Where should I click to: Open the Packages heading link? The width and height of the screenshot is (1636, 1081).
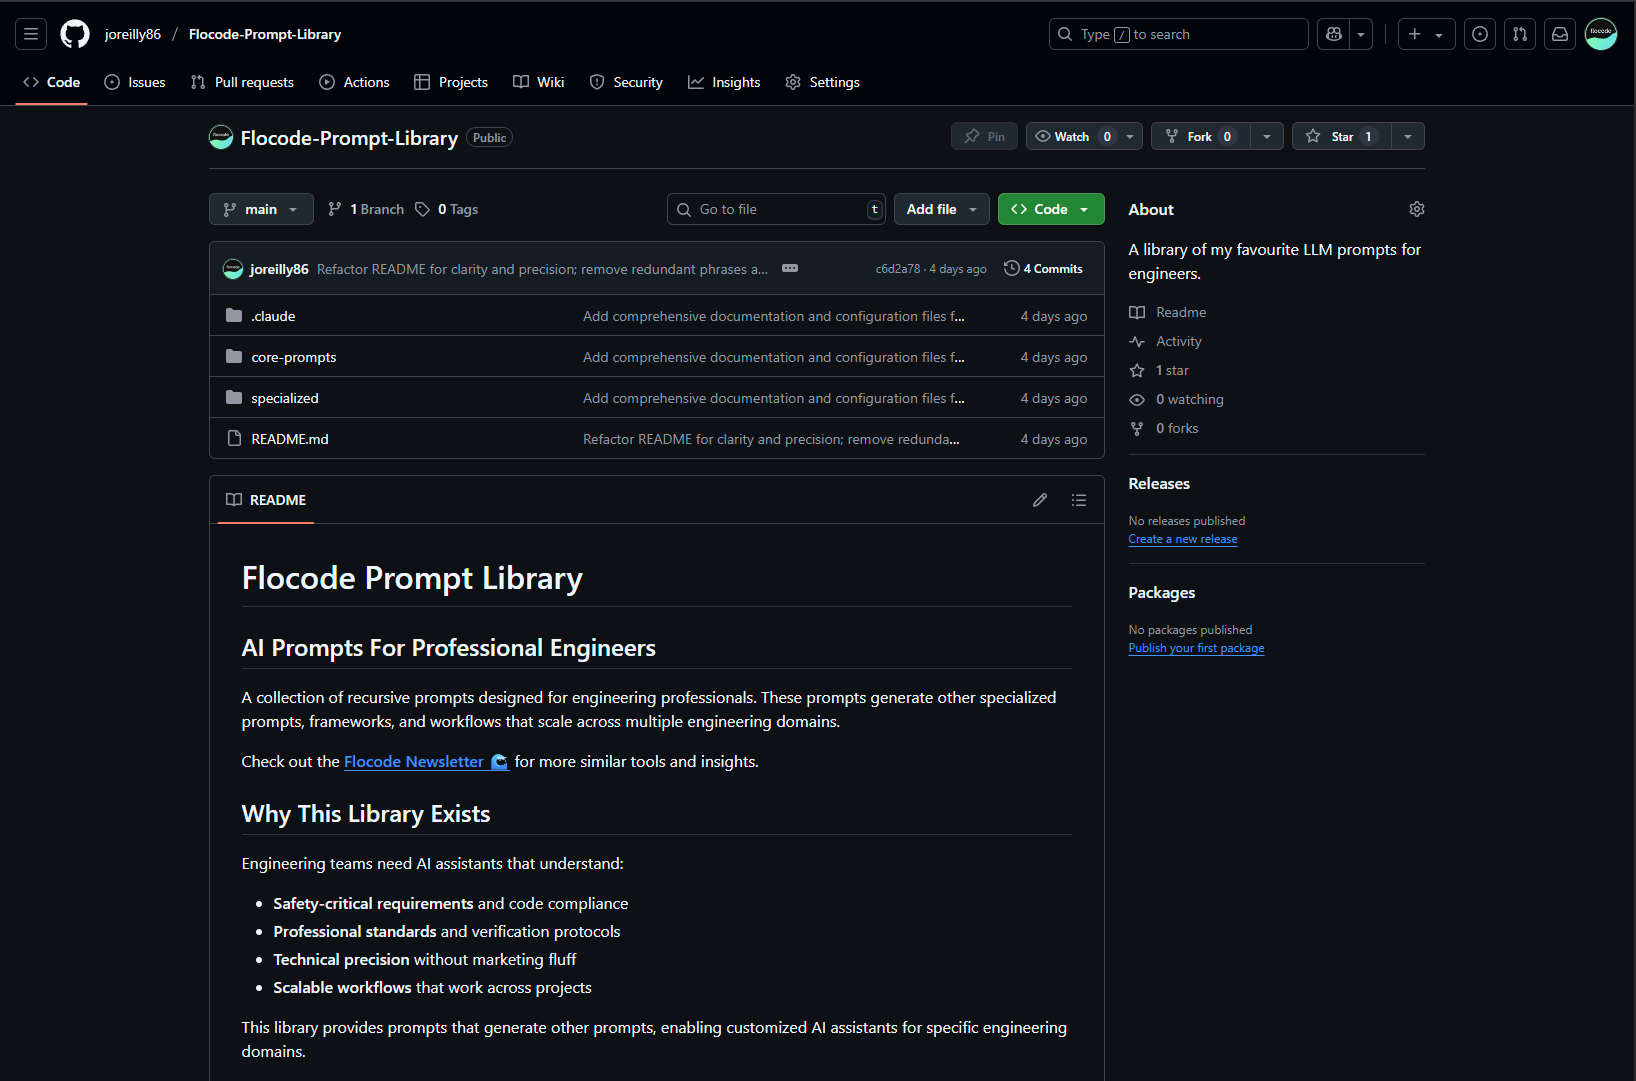coord(1162,593)
